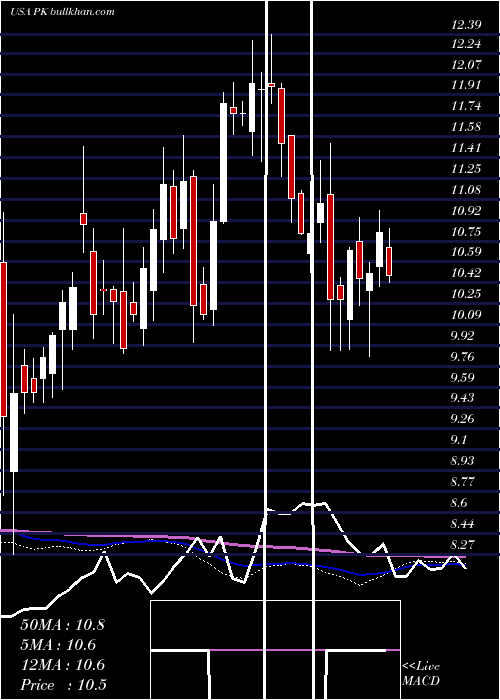This screenshot has height=700, width=500.
Task: Click the large red candle at chart's left edge
Action: 4,339
